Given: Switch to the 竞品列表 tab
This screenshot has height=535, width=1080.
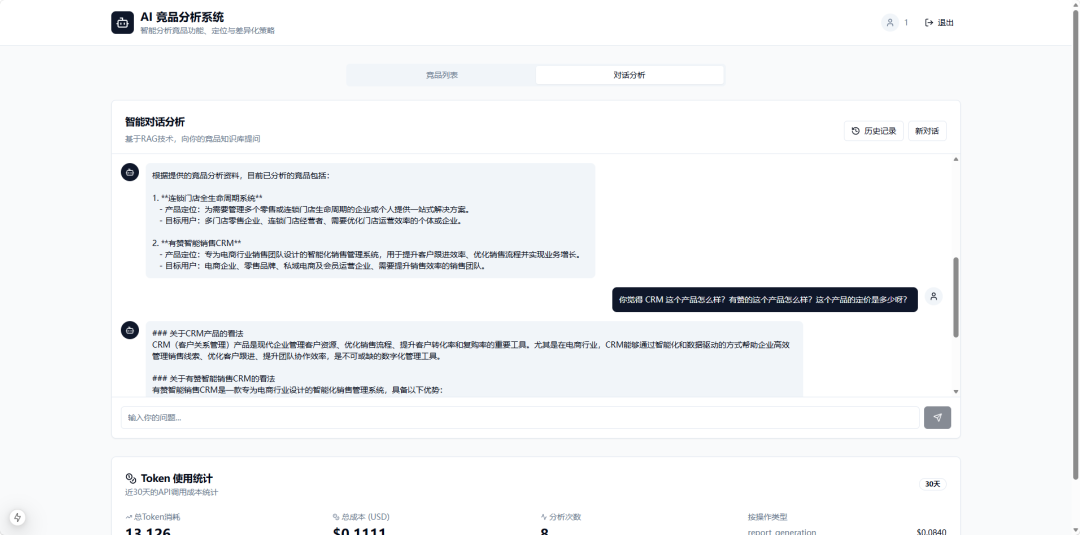Looking at the screenshot, I should pyautogui.click(x=441, y=75).
